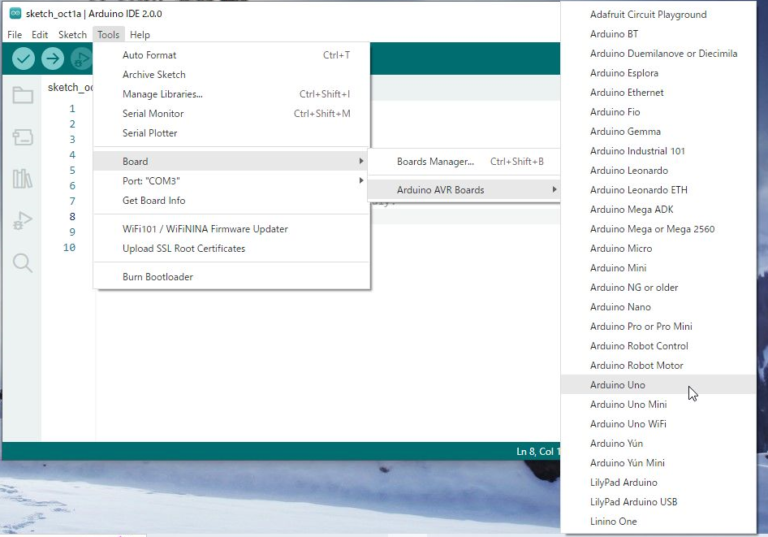Image resolution: width=768 pixels, height=537 pixels.
Task: Select Arduino Mini board
Action: pyautogui.click(x=658, y=268)
